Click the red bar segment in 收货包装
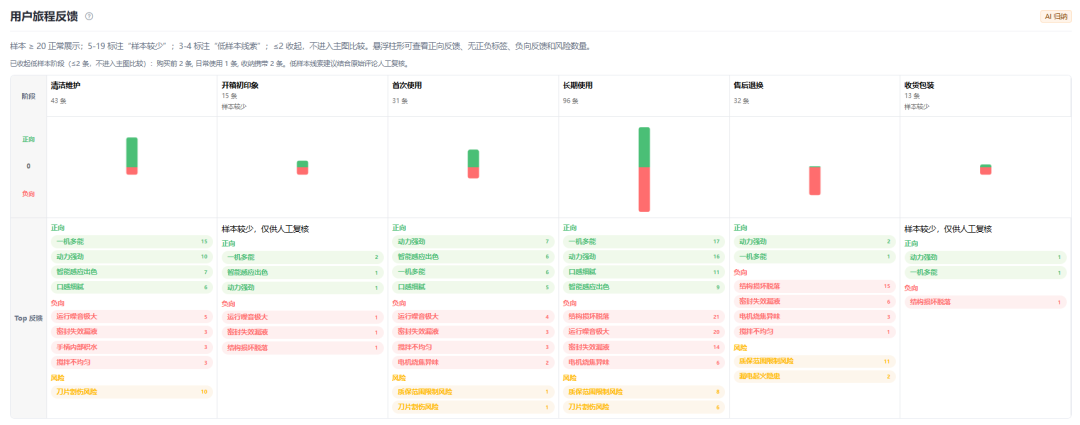 (x=986, y=171)
